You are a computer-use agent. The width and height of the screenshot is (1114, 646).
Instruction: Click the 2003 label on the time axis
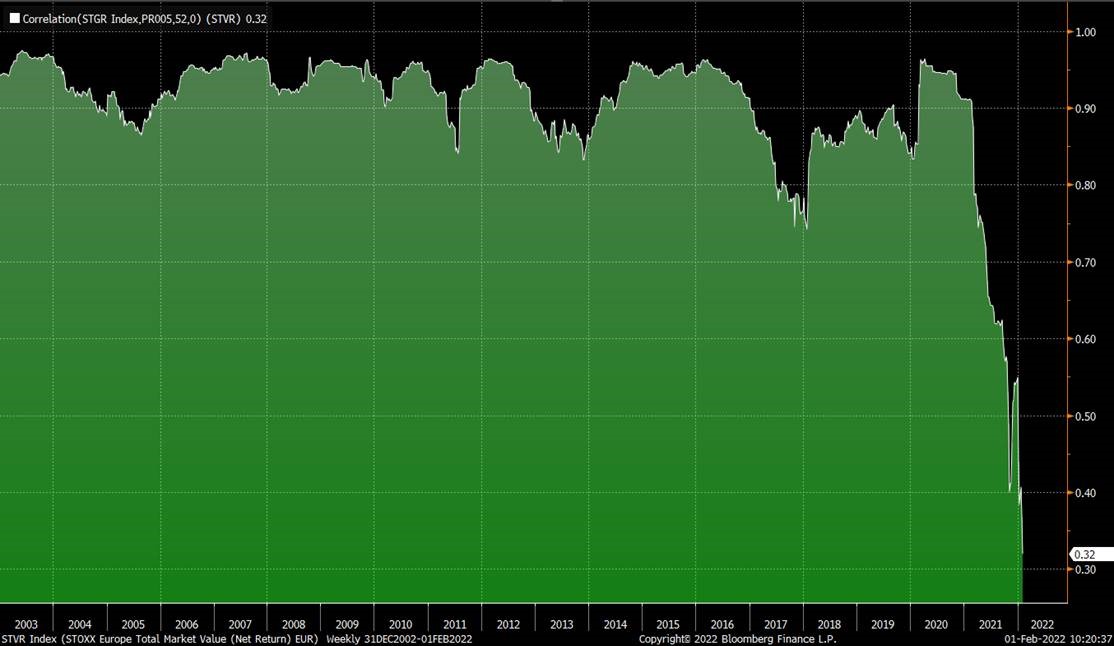(x=26, y=623)
